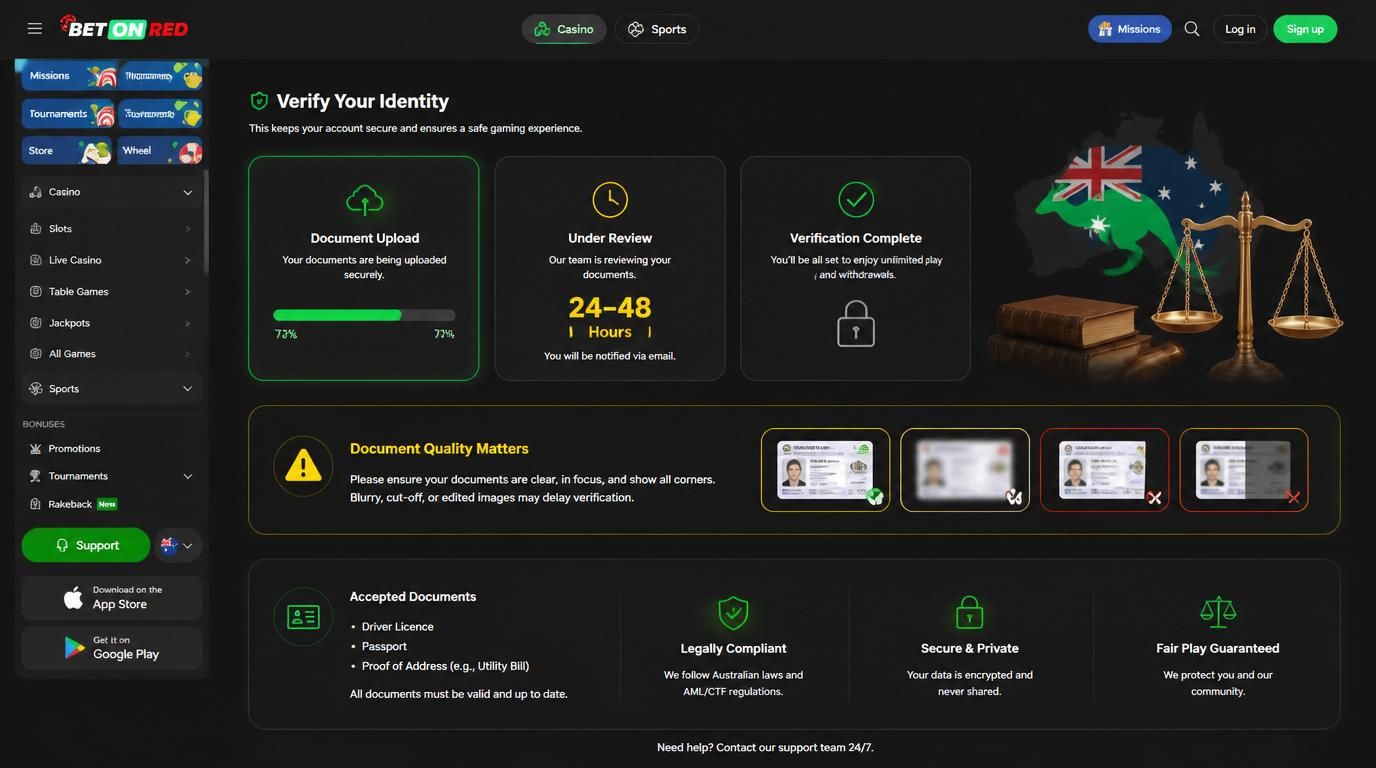Viewport: 1376px width, 768px height.
Task: Click the Document Upload cloud icon
Action: click(364, 200)
